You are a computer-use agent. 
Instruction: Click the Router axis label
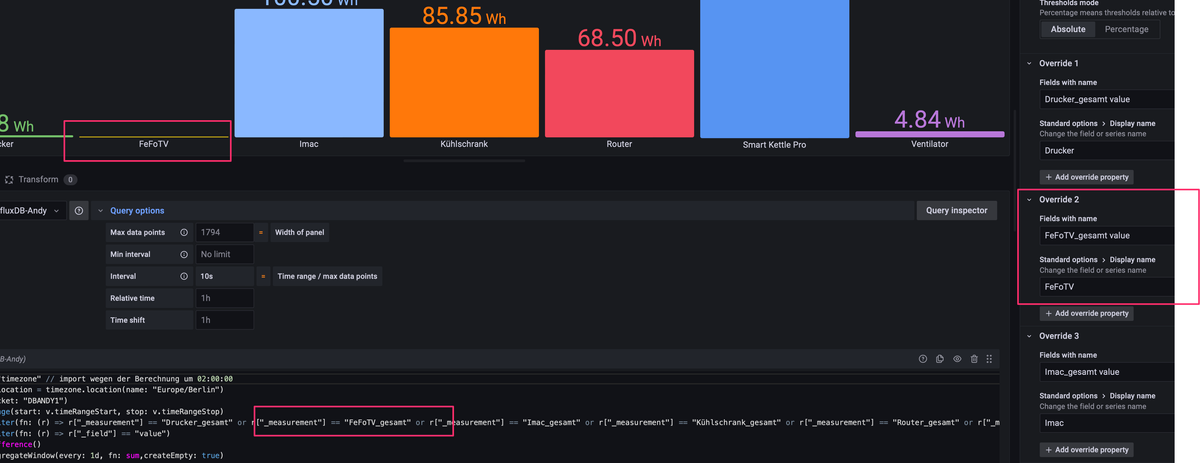pyautogui.click(x=619, y=145)
